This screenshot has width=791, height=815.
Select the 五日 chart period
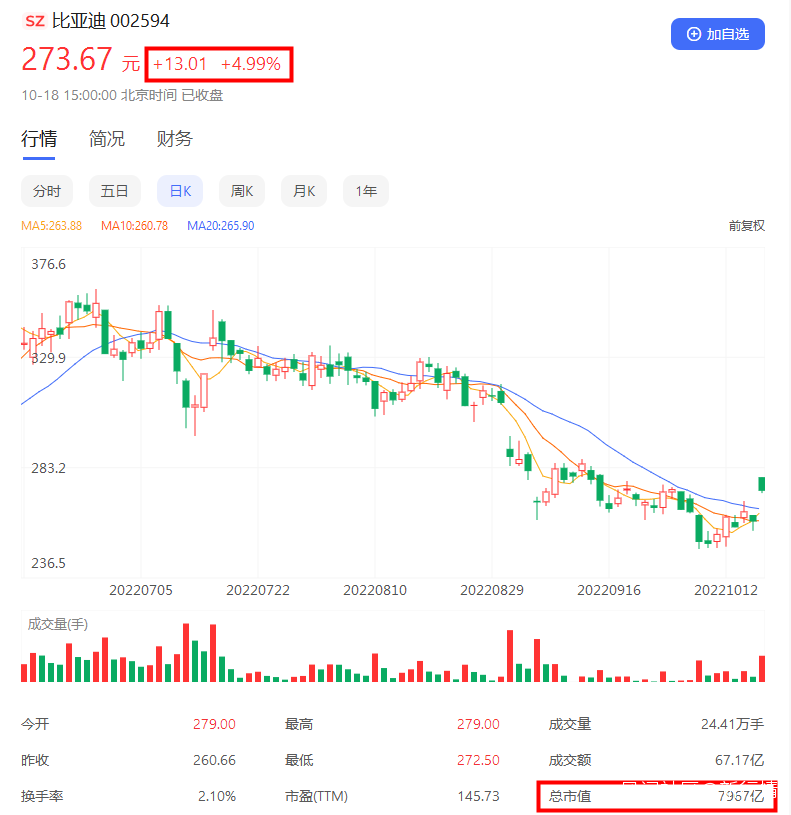pos(114,191)
